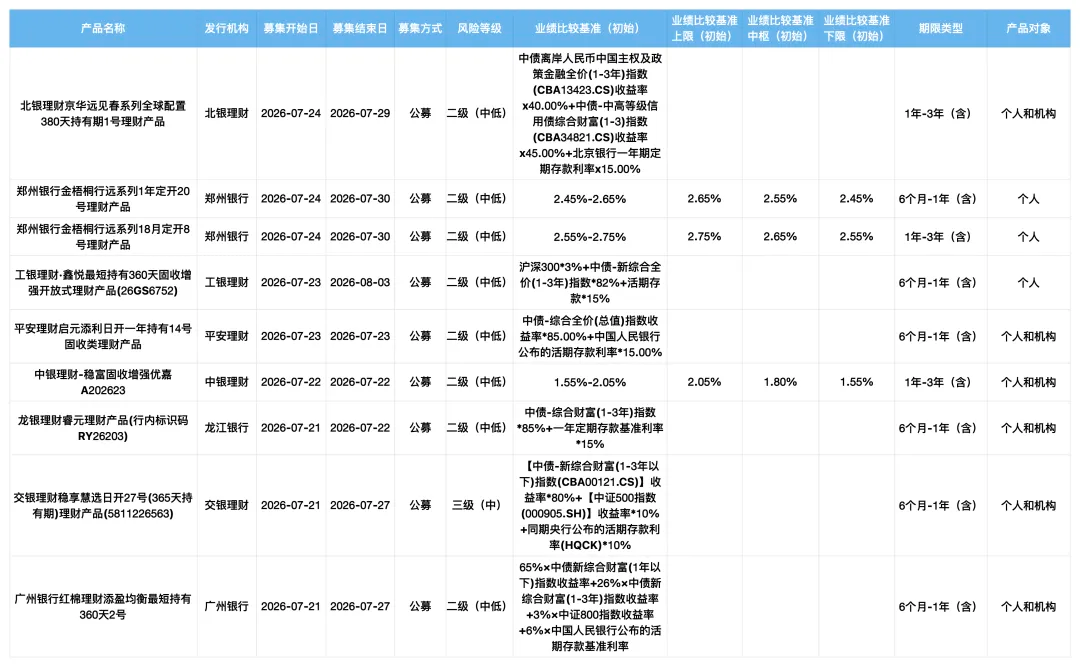Image resolution: width=1080 pixels, height=667 pixels.
Task: Select product 郑州银行金梧桐行远系列18月定开8号
Action: click(103, 236)
